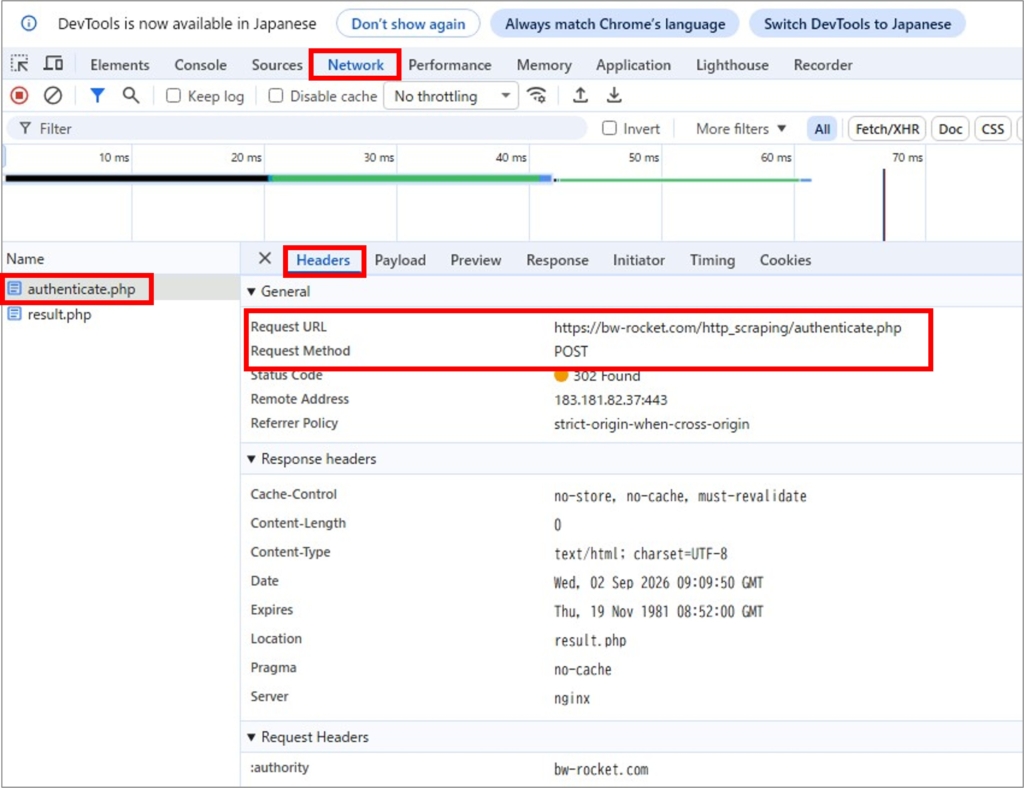The image size is (1024, 788).
Task: Click into the Filter text field
Action: (x=297, y=129)
